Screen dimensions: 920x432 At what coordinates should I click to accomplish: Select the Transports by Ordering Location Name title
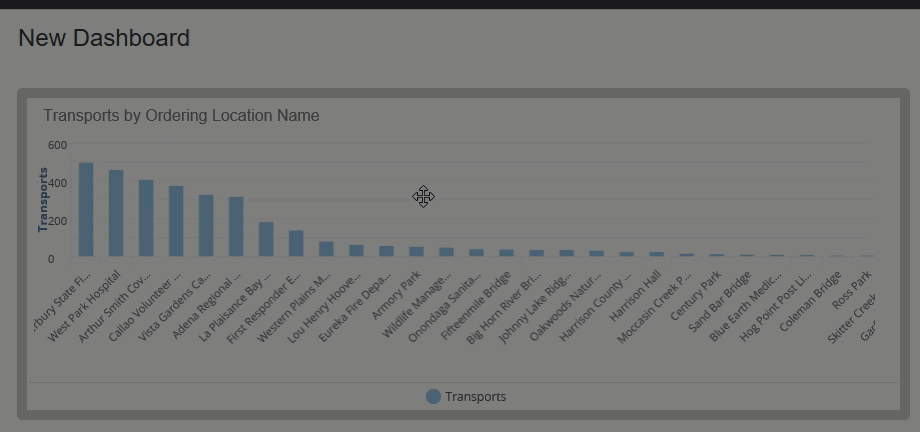click(x=181, y=116)
